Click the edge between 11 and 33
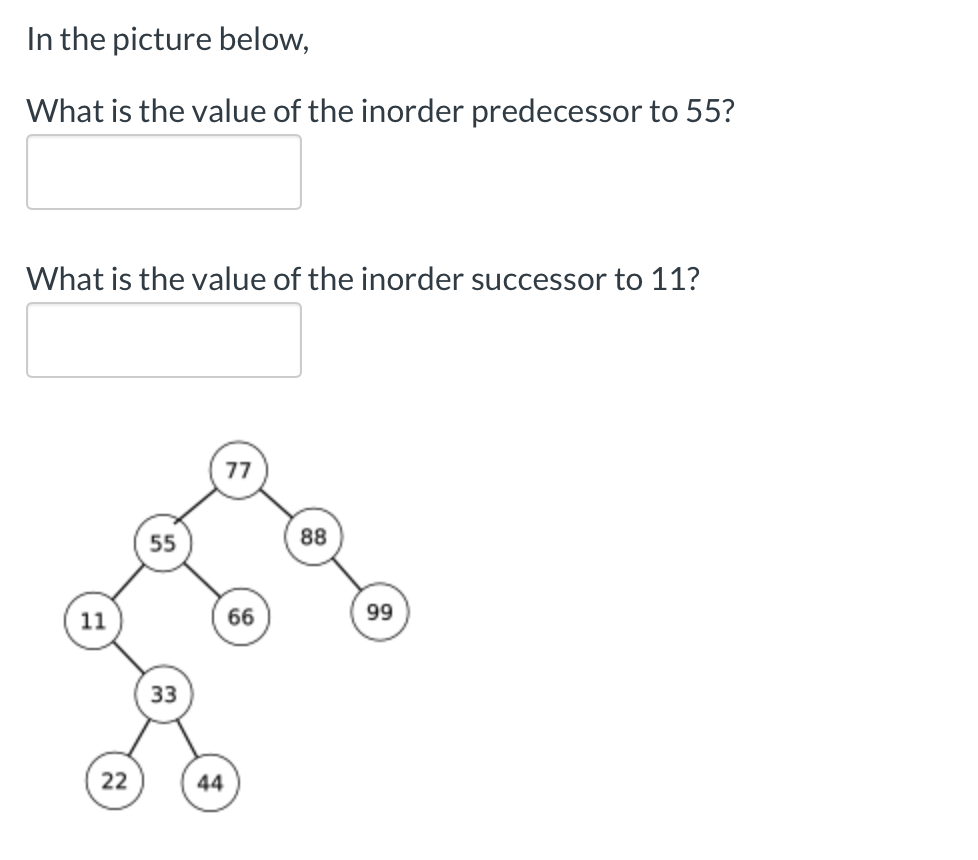Viewport: 978px width, 860px height. pos(127,657)
